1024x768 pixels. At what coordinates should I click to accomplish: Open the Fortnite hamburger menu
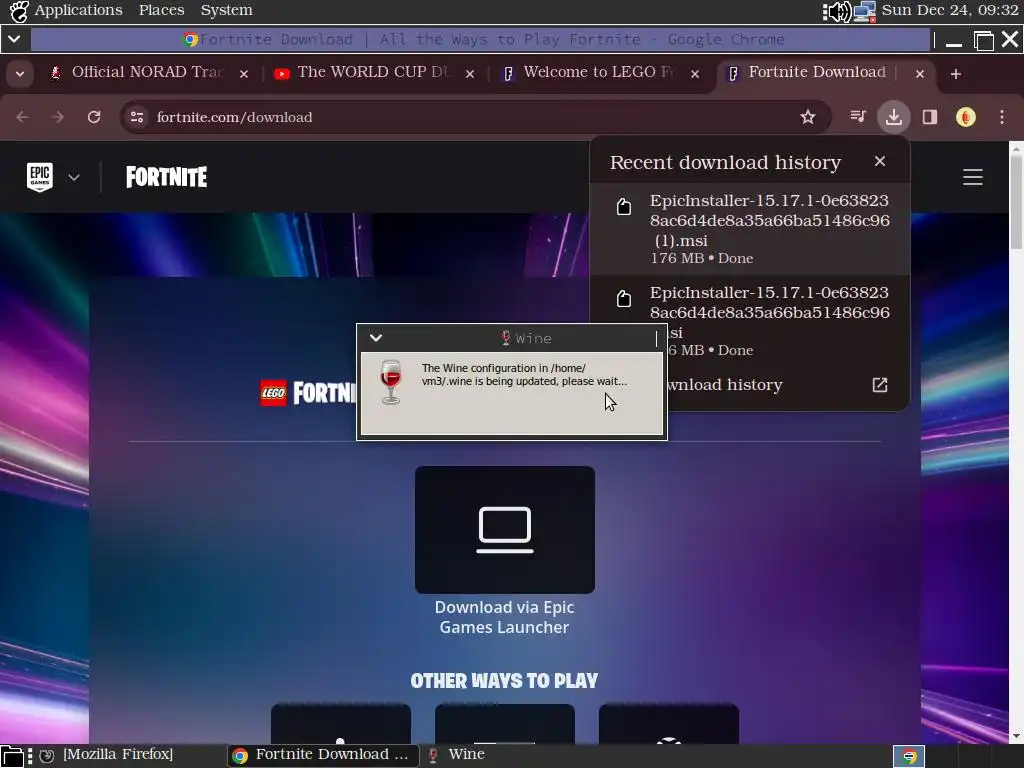972,177
